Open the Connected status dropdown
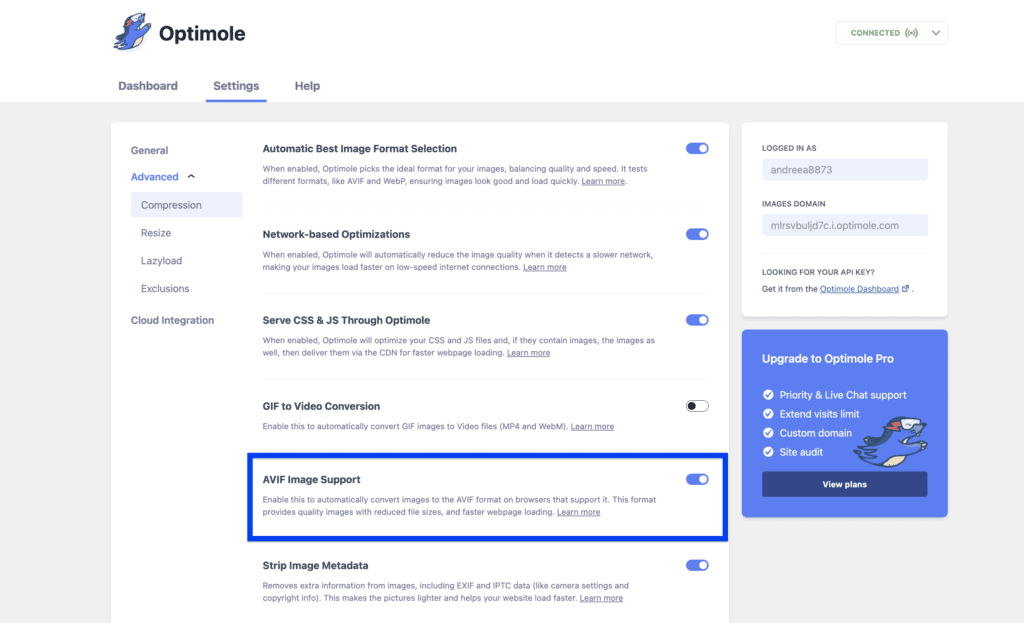 point(935,32)
